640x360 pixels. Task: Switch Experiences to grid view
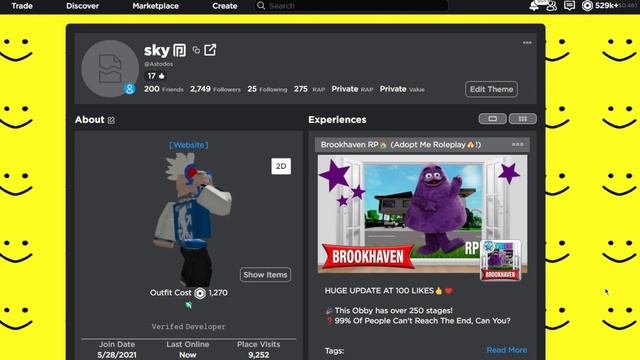click(523, 119)
